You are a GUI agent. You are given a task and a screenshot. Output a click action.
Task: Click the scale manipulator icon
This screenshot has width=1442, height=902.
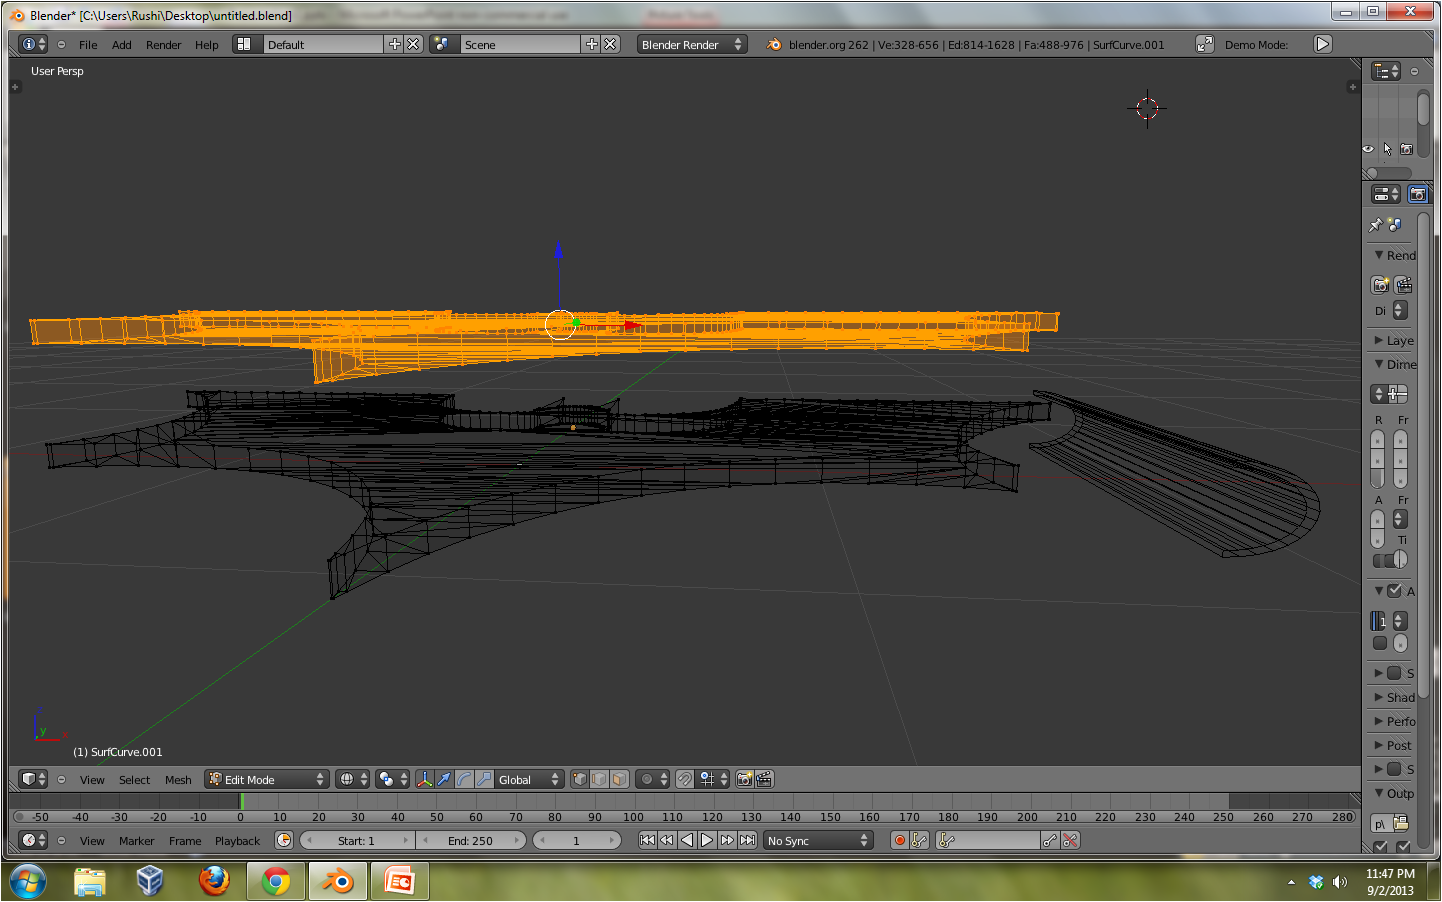tap(484, 779)
